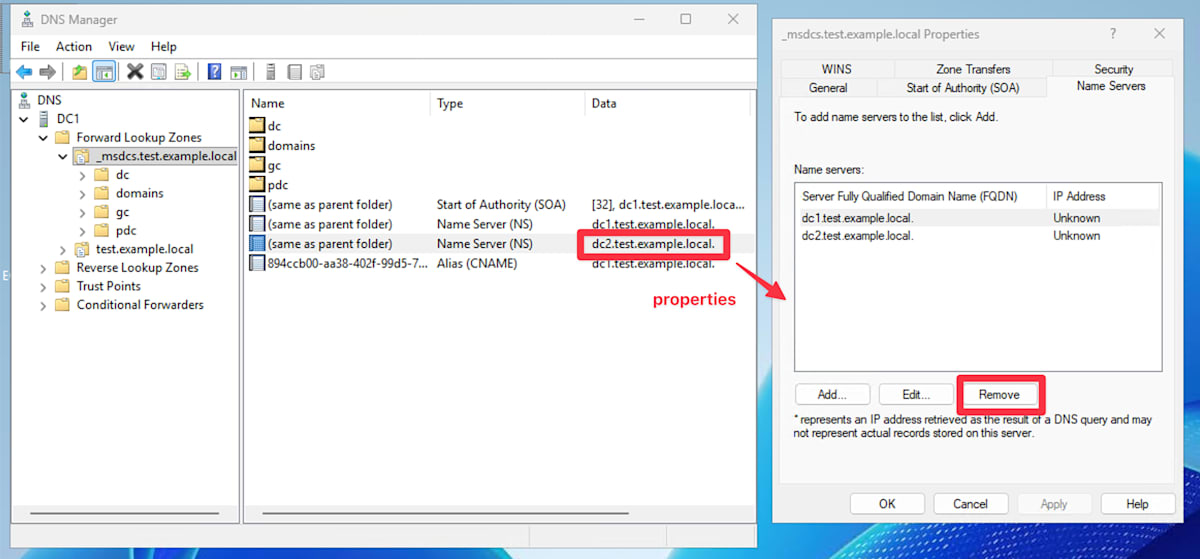
Task: Open the Help menu
Action: 164,46
